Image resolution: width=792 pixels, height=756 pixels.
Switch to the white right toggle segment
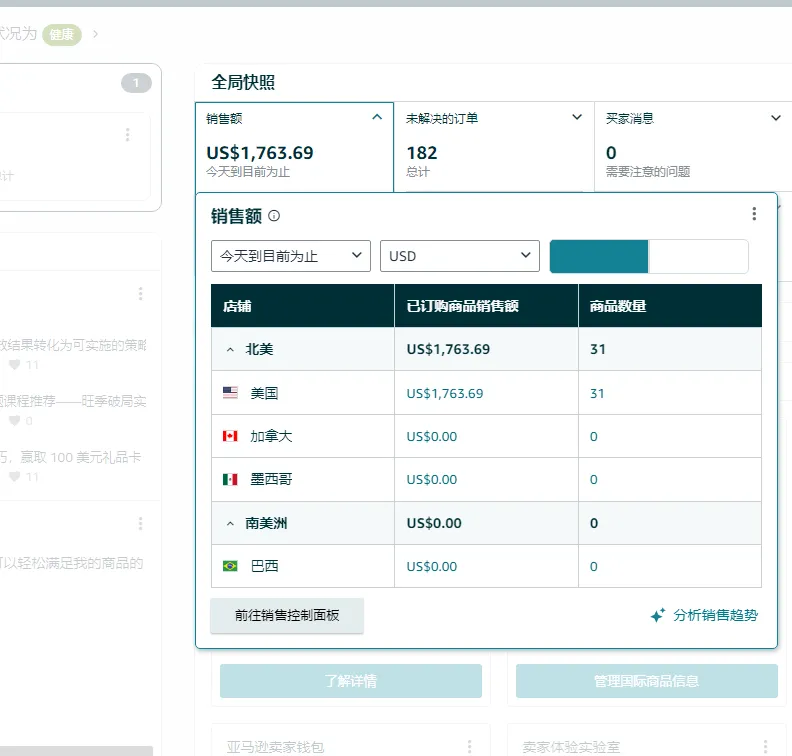coord(698,256)
